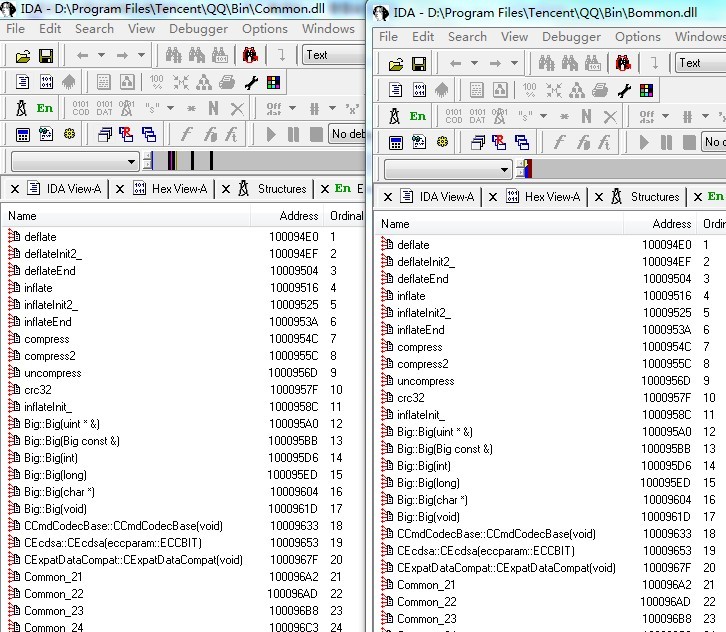The image size is (726, 632).
Task: Wrench tool icon in Bommon.dll window
Action: (x=624, y=90)
